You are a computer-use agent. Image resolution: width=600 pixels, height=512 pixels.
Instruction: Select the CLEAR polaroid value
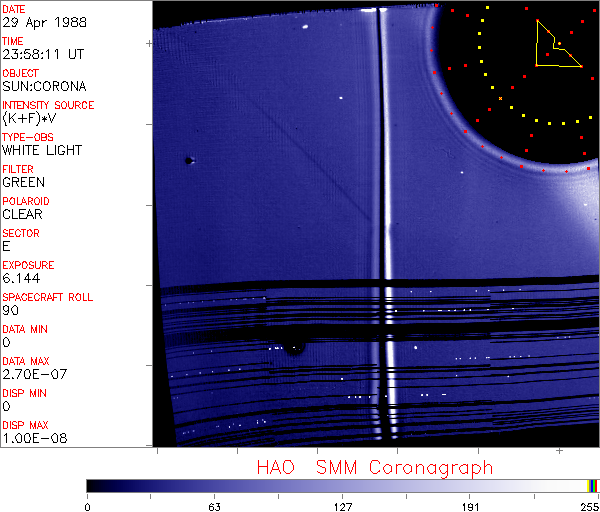pos(22,214)
